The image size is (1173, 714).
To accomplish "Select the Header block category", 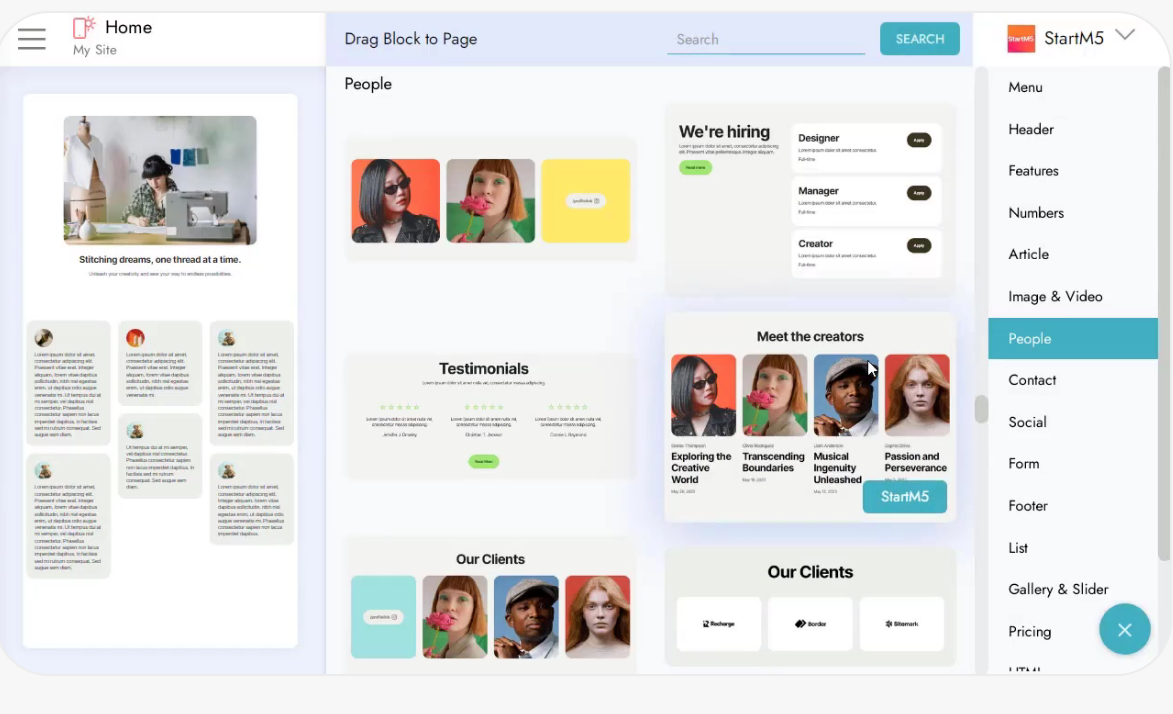I will coord(1030,129).
